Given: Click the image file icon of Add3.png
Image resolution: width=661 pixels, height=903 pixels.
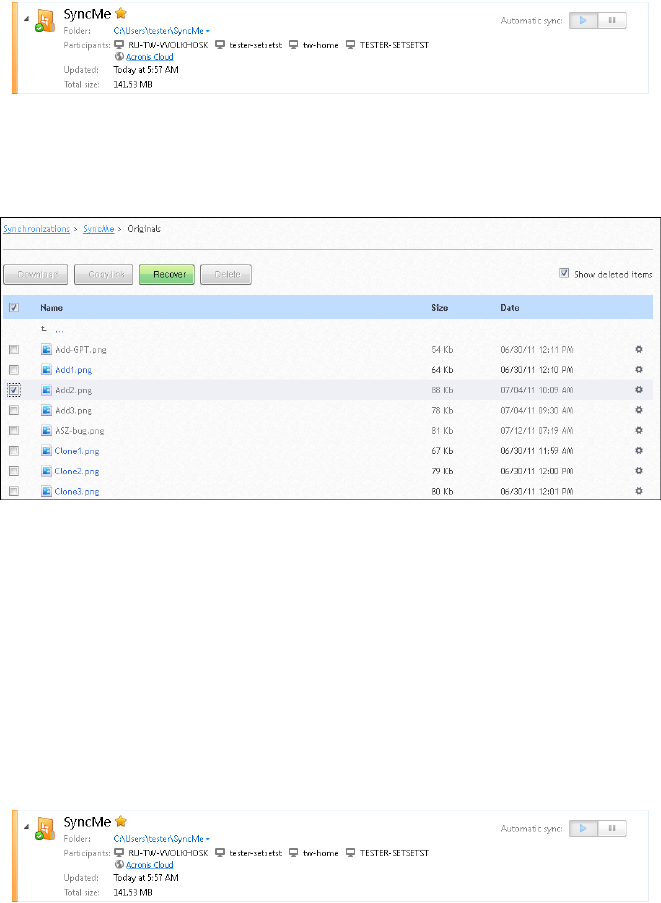Looking at the screenshot, I should click(x=47, y=410).
